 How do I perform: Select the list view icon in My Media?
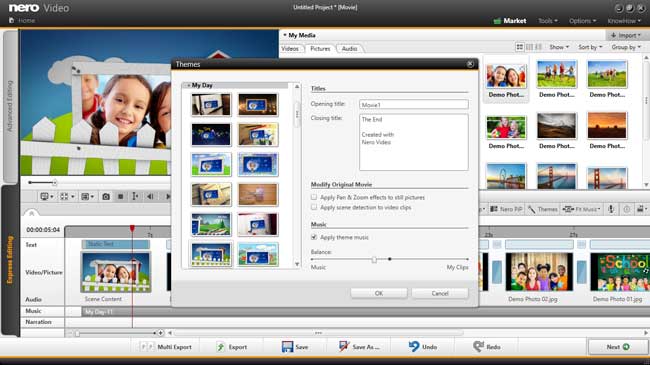point(529,47)
